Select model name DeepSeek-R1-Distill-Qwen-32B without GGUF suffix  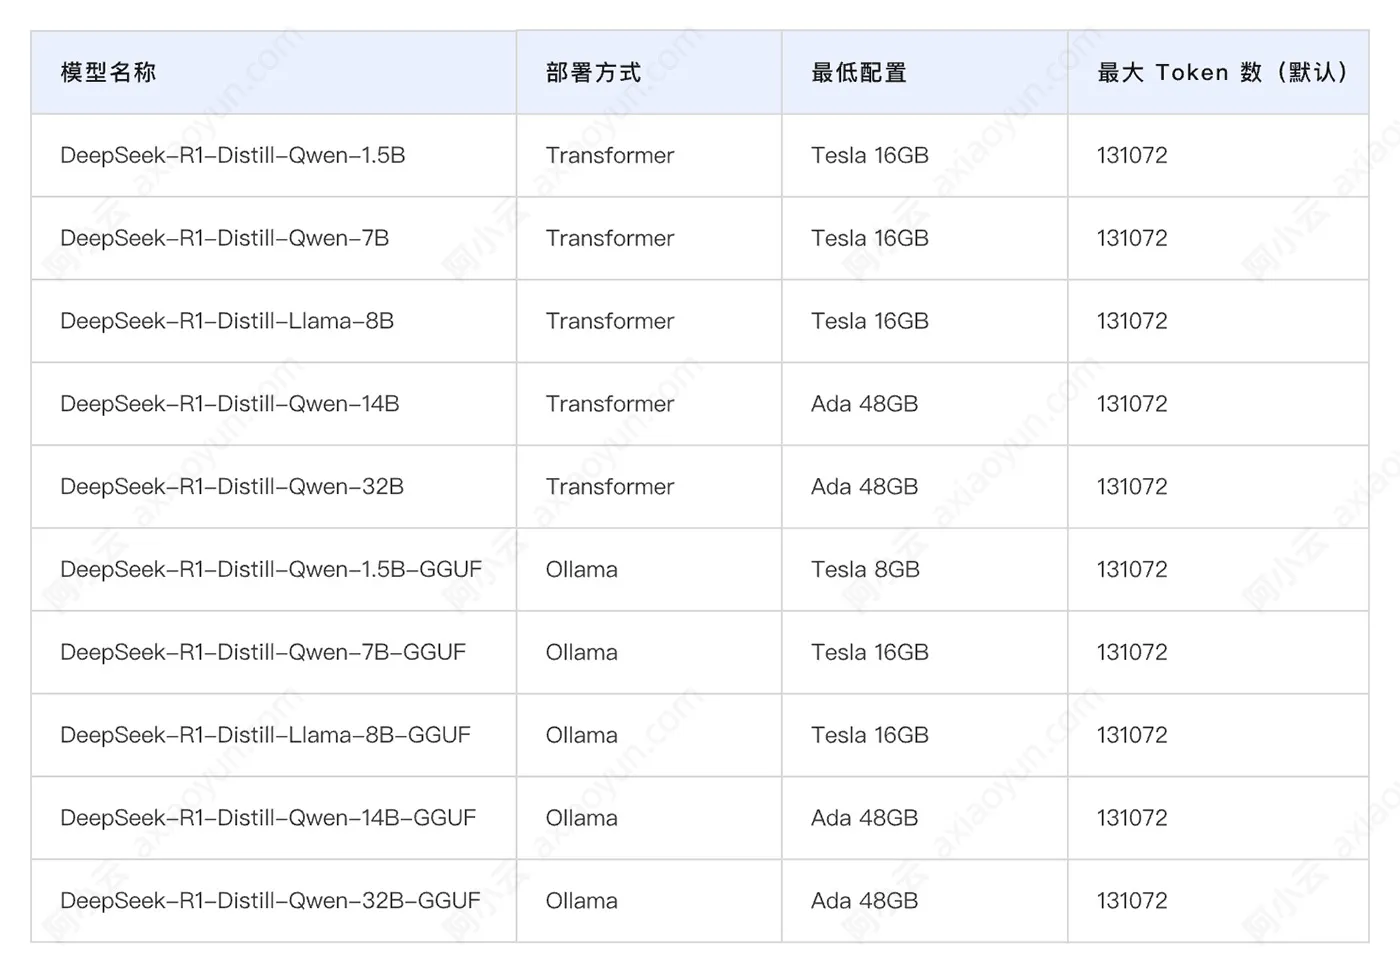[232, 486]
